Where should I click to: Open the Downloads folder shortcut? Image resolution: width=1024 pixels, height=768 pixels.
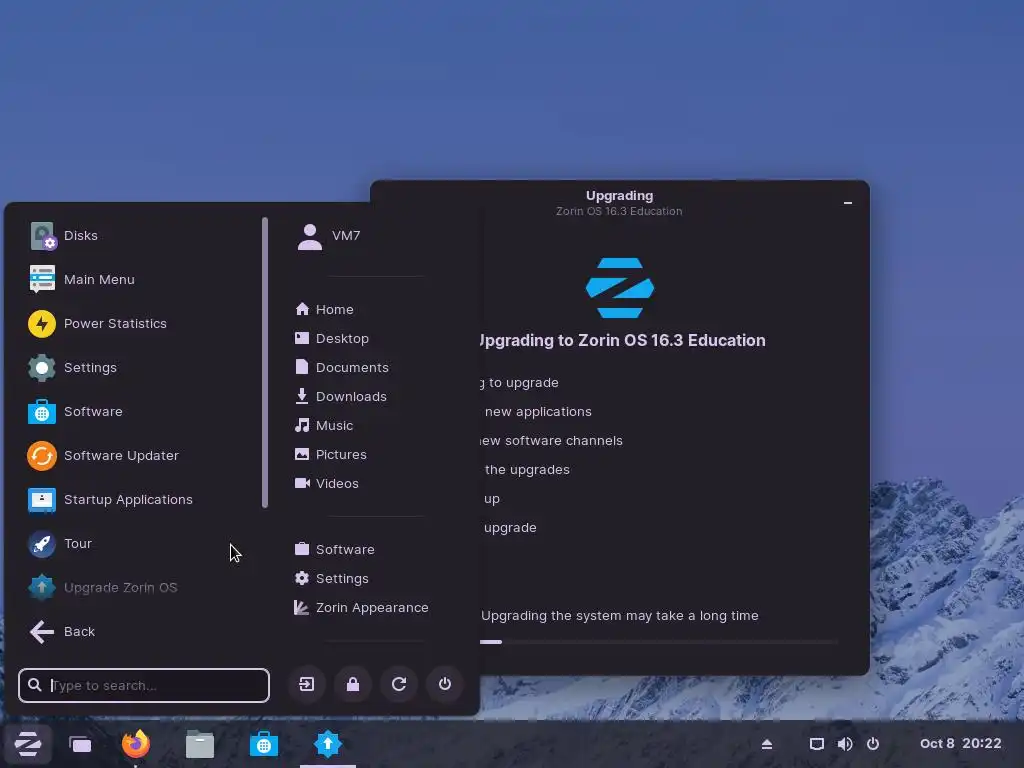[340, 396]
